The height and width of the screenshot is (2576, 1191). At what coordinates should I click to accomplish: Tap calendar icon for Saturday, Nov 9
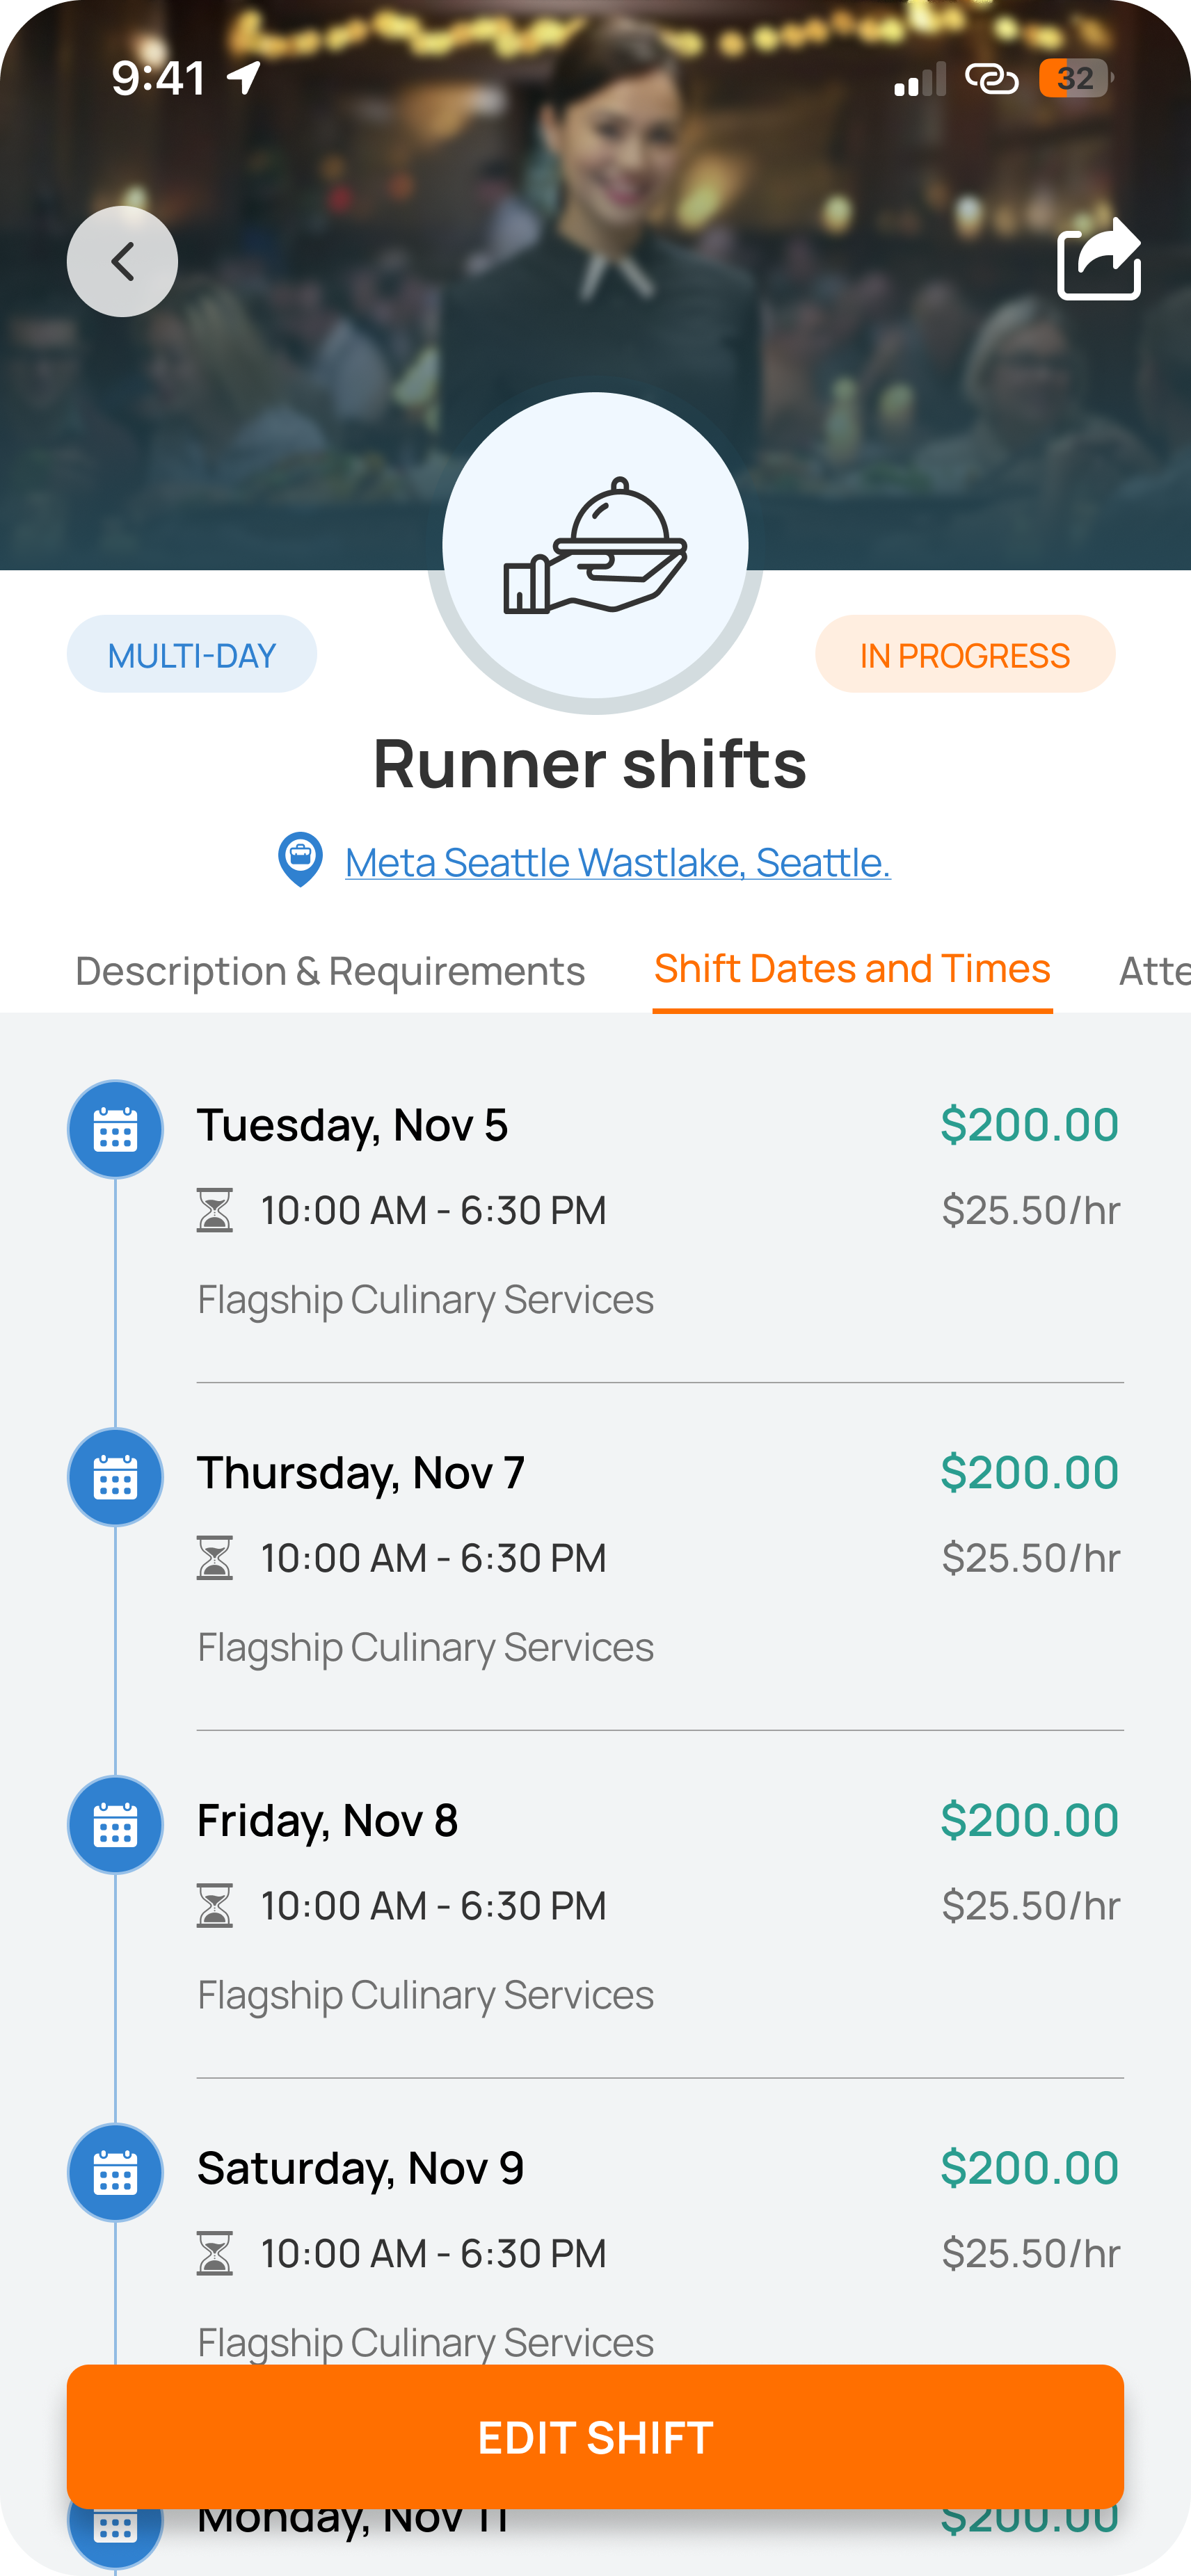[x=115, y=2173]
